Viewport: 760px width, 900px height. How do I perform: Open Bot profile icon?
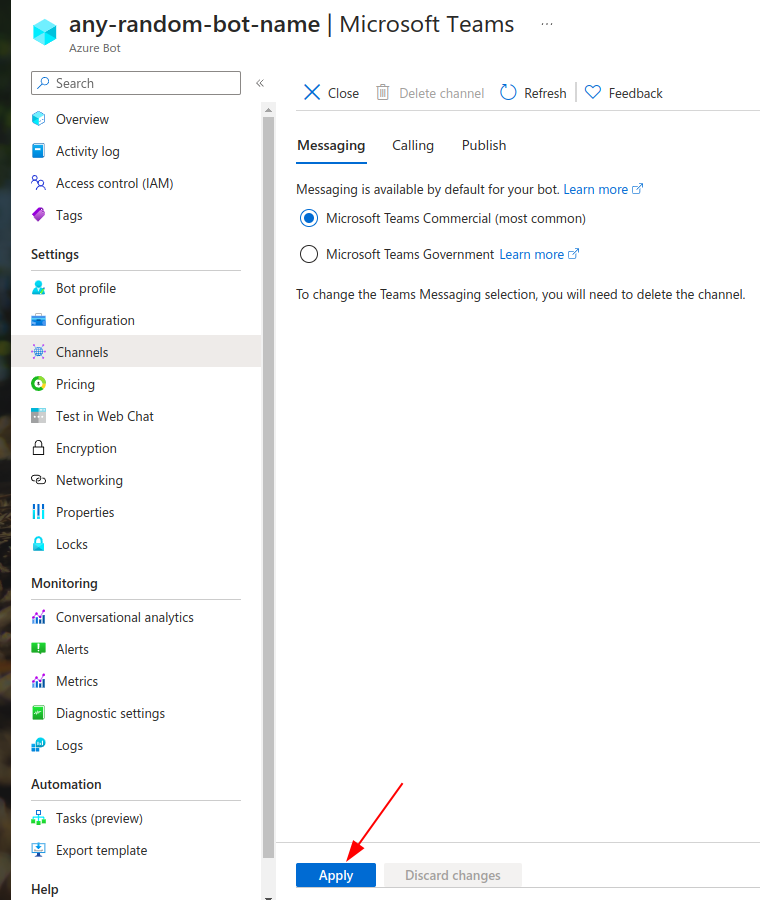click(38, 288)
